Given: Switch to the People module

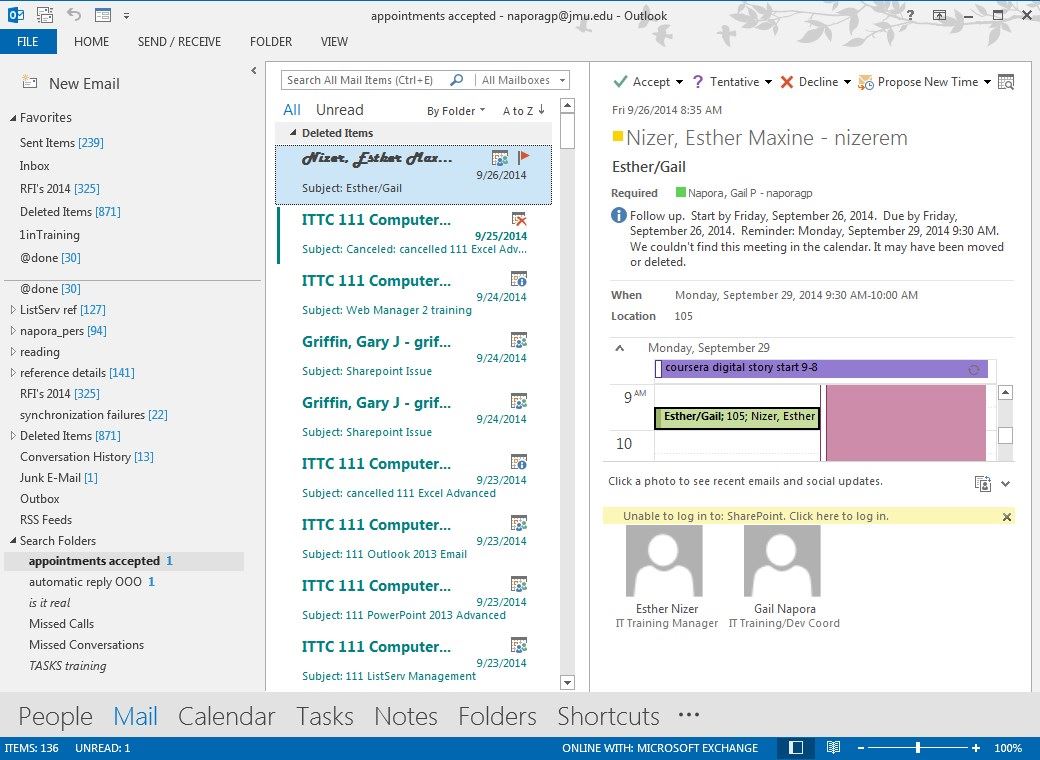Looking at the screenshot, I should click(55, 716).
